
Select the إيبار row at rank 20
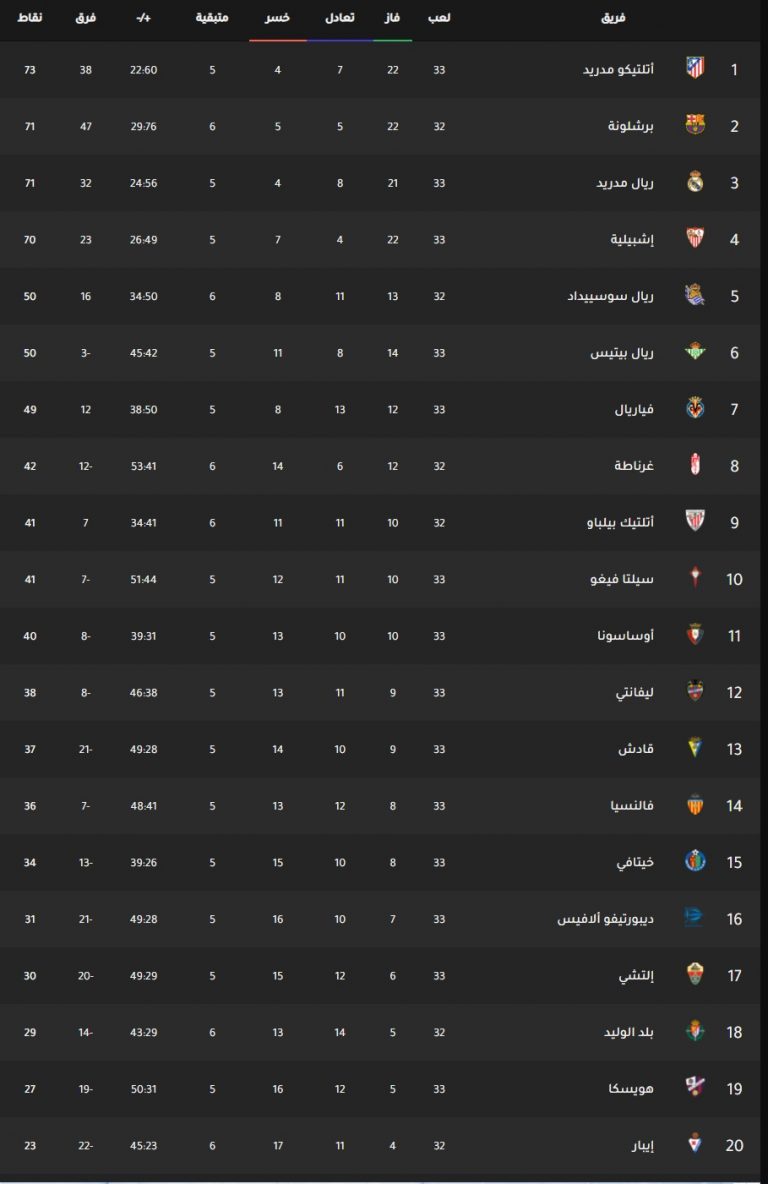[380, 1145]
